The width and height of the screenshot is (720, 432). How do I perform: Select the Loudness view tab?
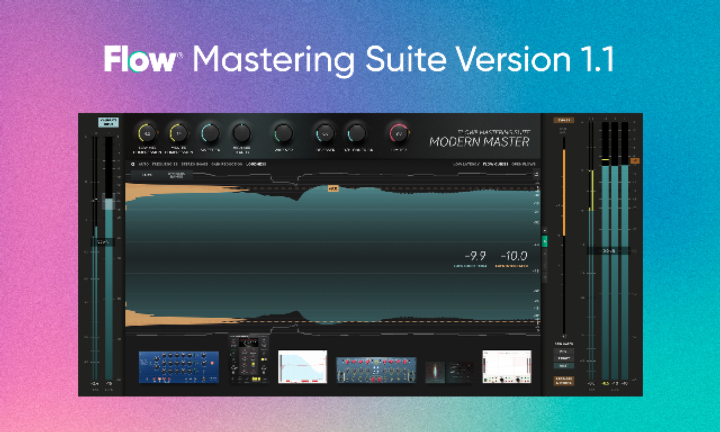pyautogui.click(x=256, y=164)
